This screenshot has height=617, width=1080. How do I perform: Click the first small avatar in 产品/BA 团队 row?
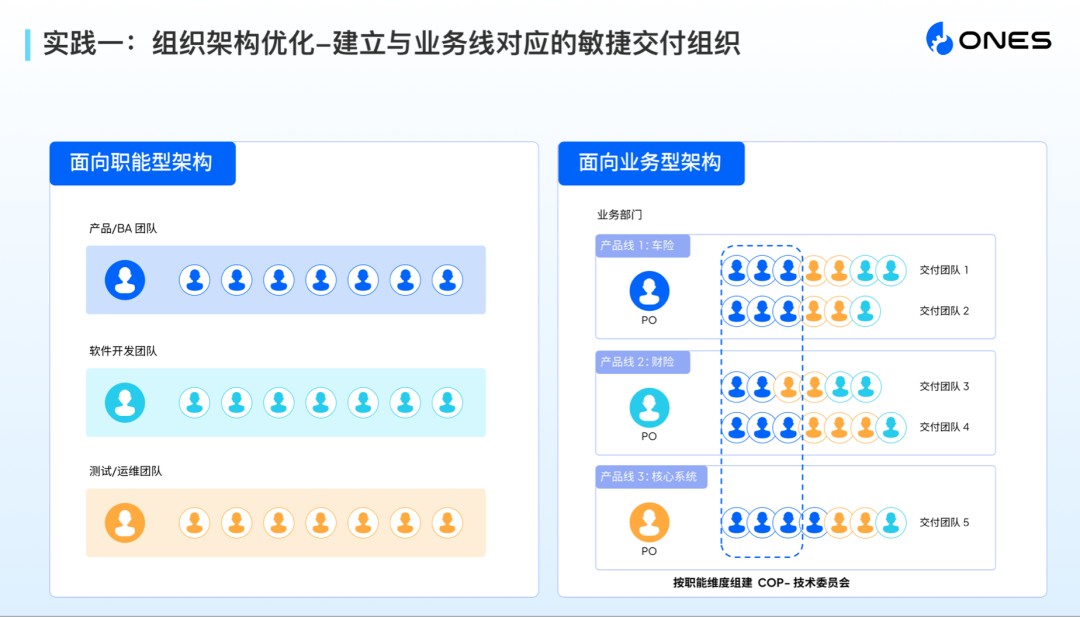coord(193,280)
